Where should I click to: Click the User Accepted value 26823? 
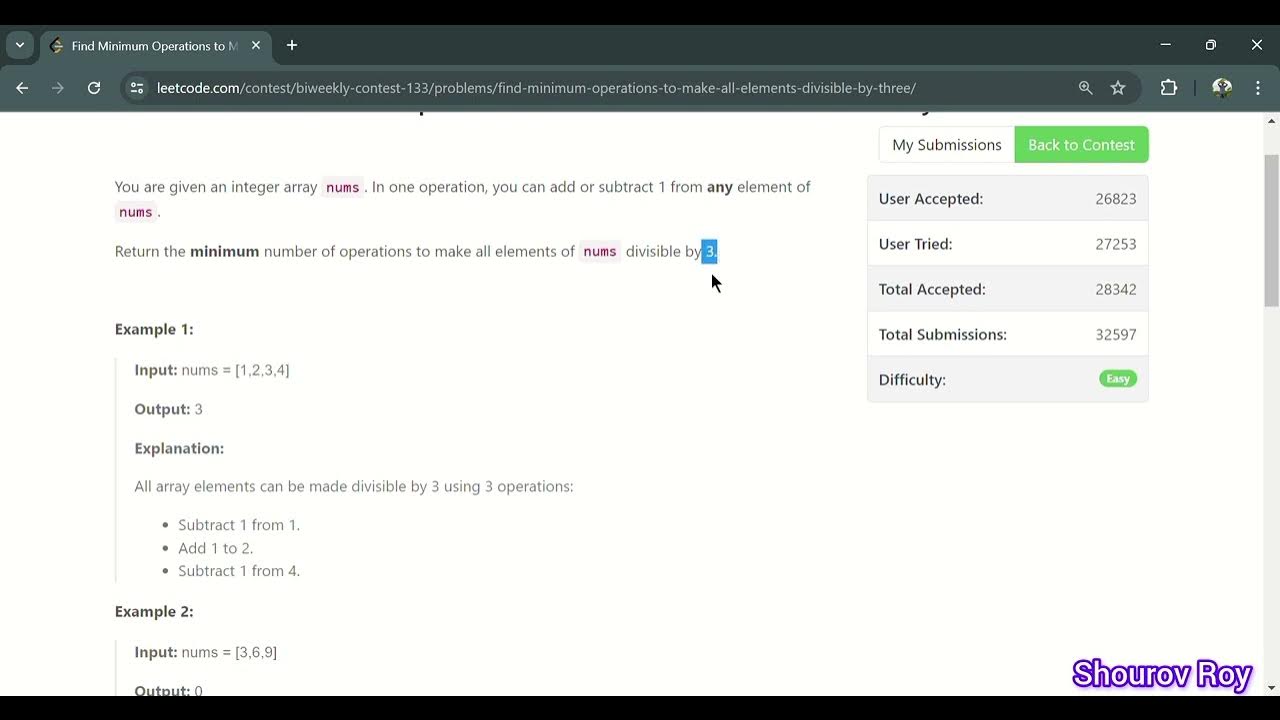[x=1115, y=199]
